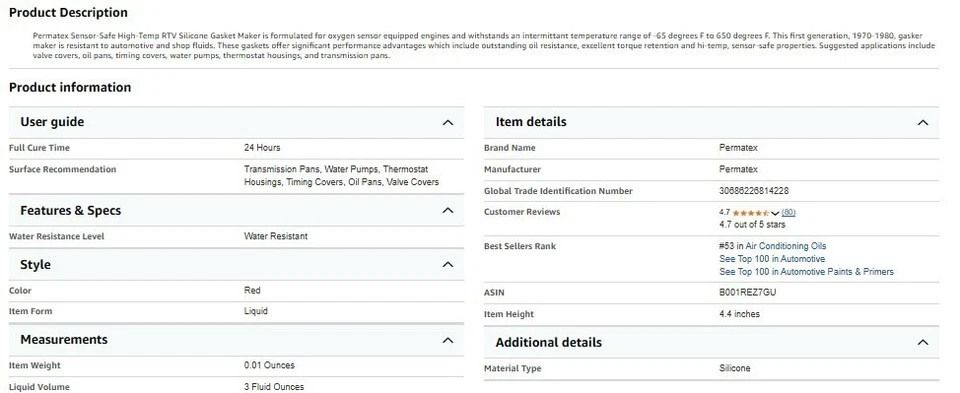The width and height of the screenshot is (960, 393).
Task: Click the Brand Name label
Action: point(509,148)
